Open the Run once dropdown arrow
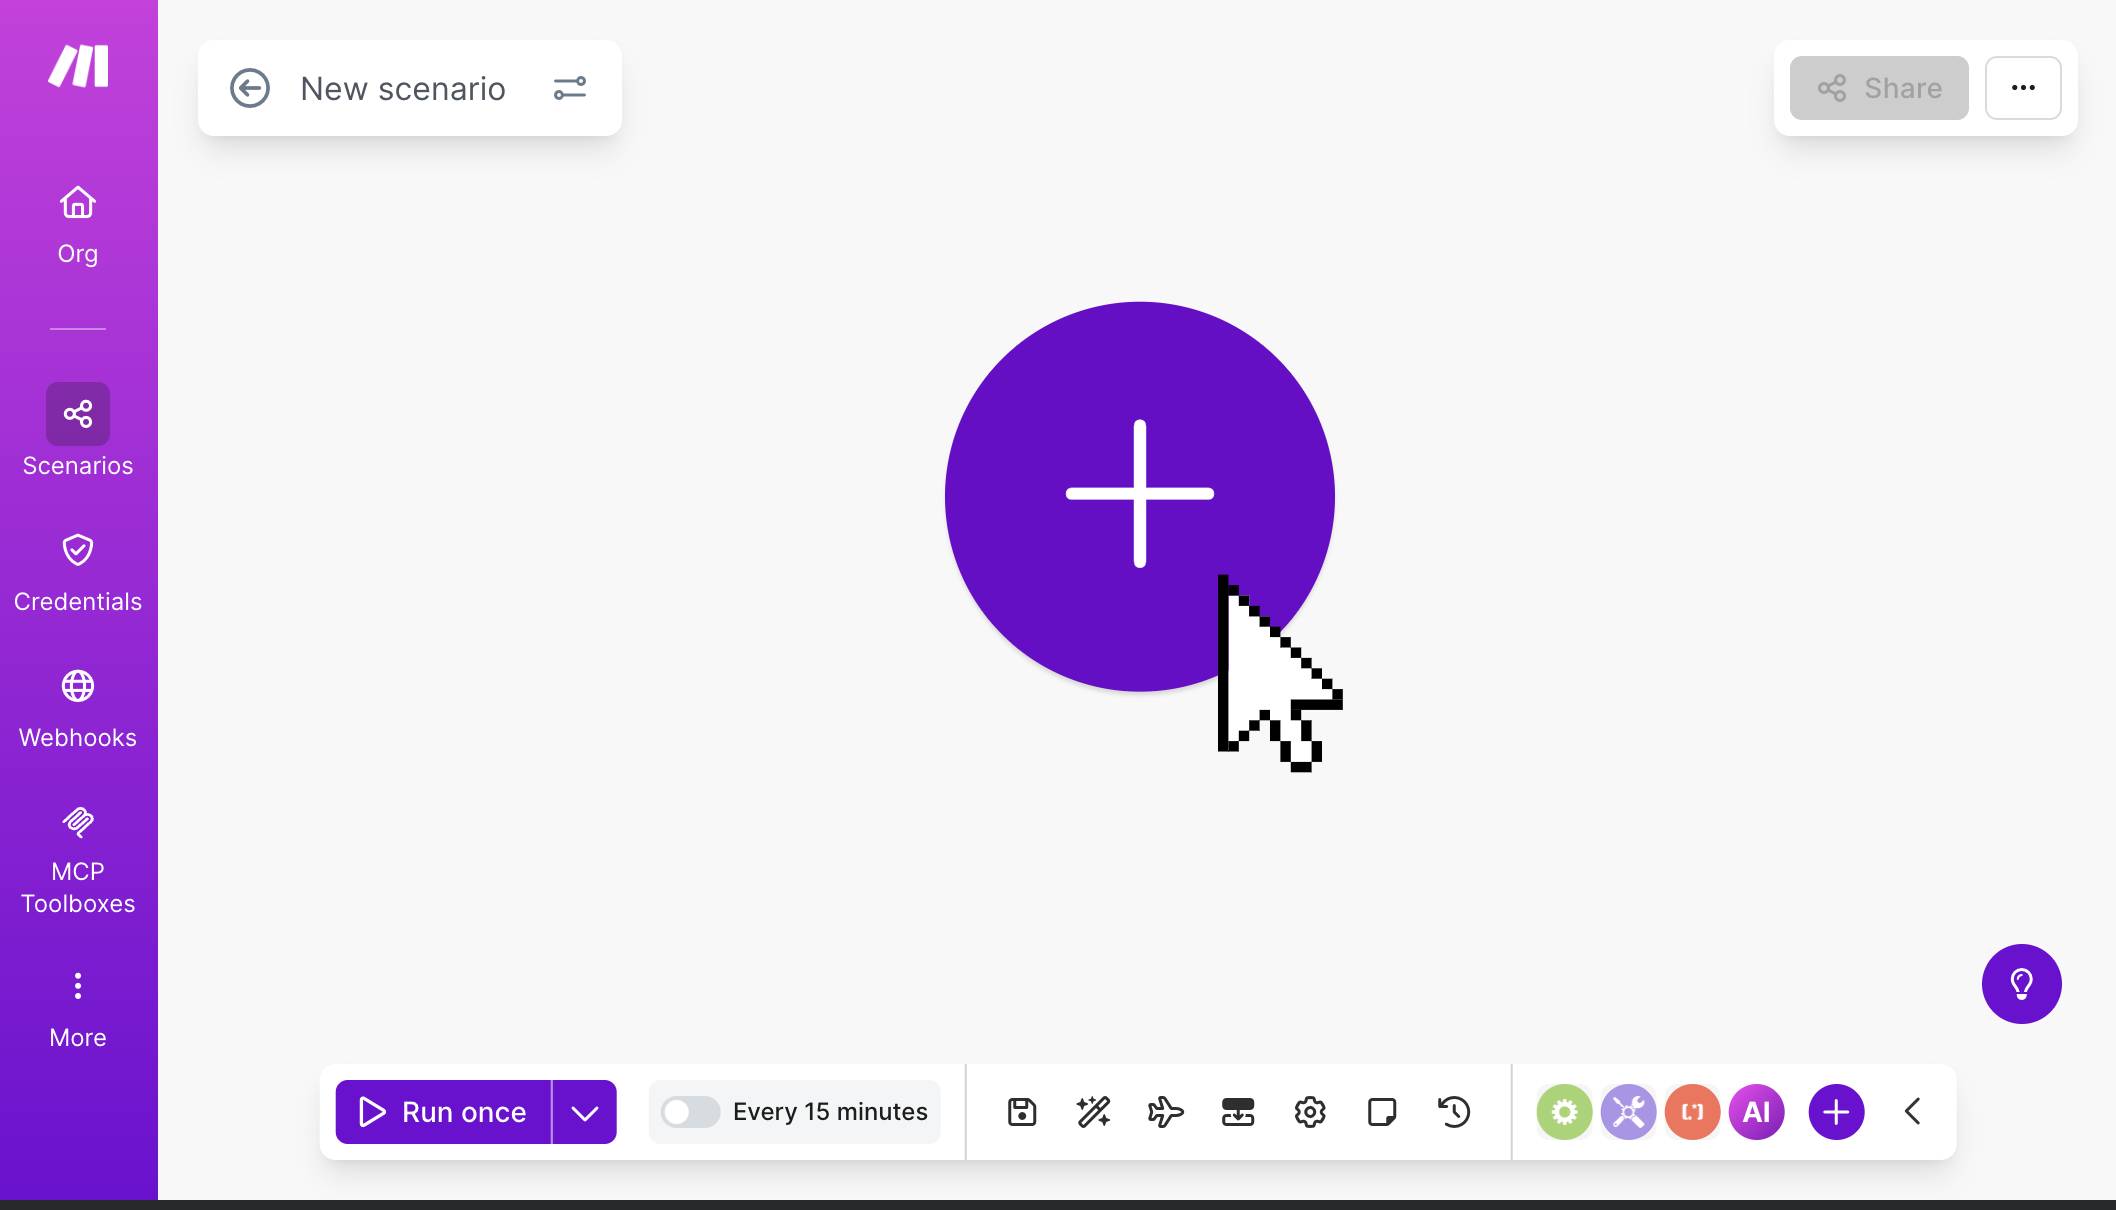 pyautogui.click(x=585, y=1111)
